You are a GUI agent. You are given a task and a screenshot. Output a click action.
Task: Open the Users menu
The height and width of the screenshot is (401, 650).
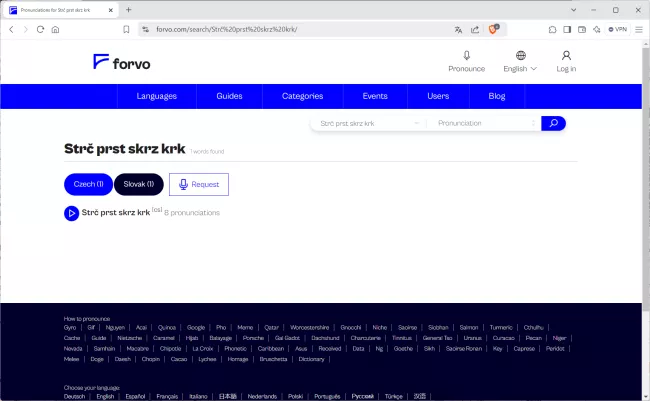tap(438, 96)
